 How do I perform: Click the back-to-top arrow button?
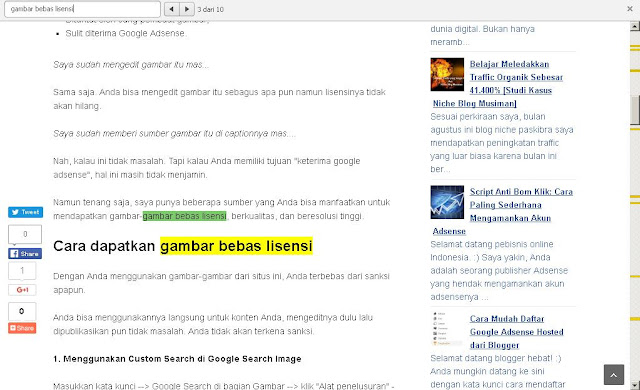click(614, 374)
